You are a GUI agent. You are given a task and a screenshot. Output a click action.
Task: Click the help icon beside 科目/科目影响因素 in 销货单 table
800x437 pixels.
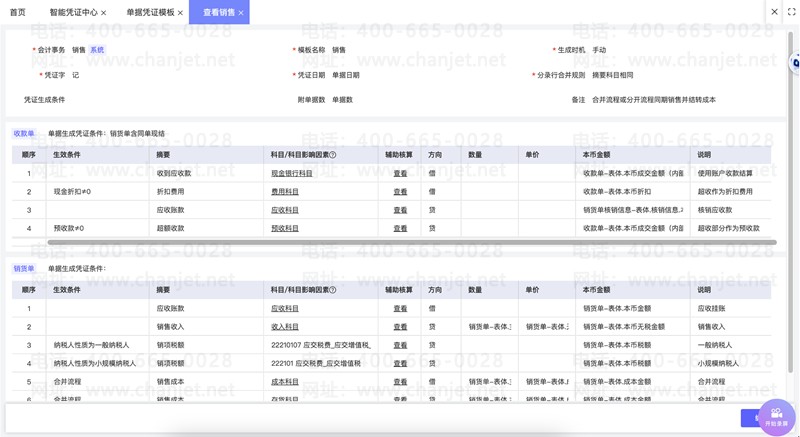[x=333, y=290]
